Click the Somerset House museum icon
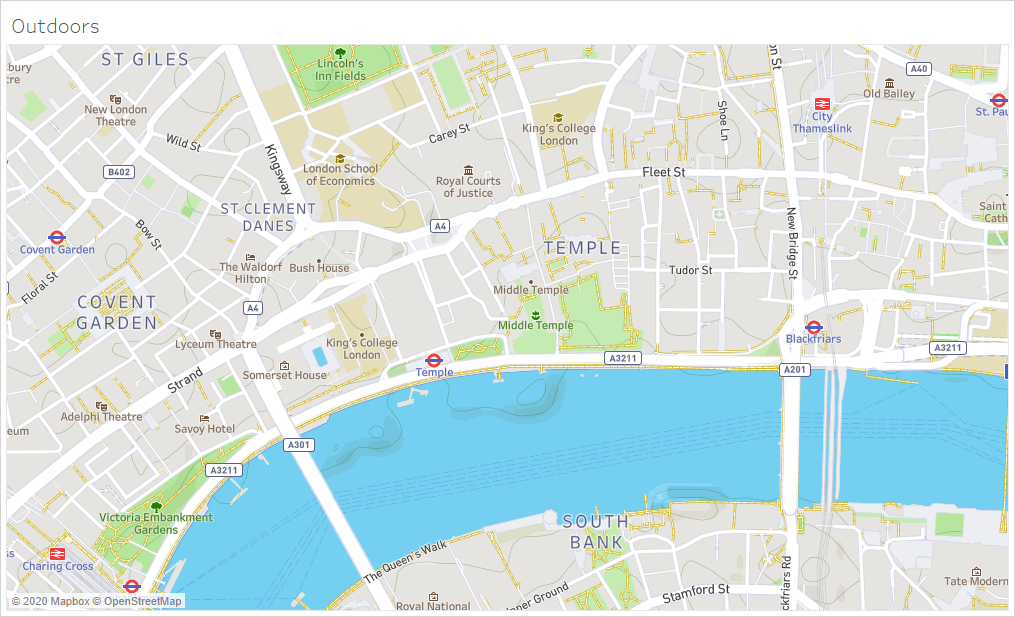 285,364
